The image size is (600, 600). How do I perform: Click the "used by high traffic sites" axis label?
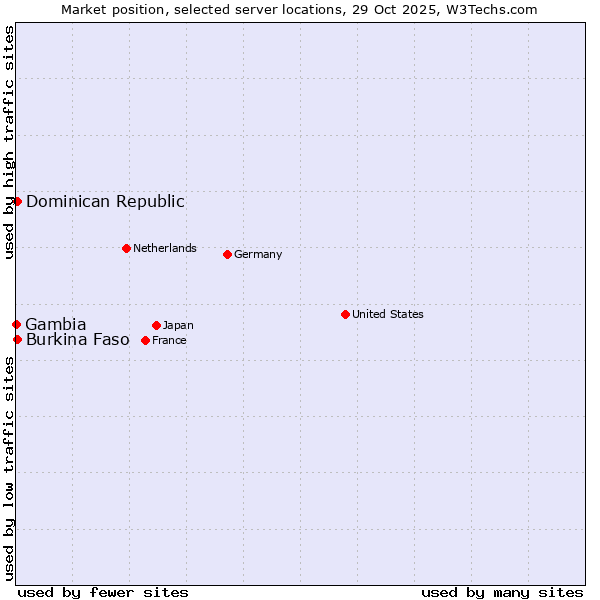[x=9, y=142]
